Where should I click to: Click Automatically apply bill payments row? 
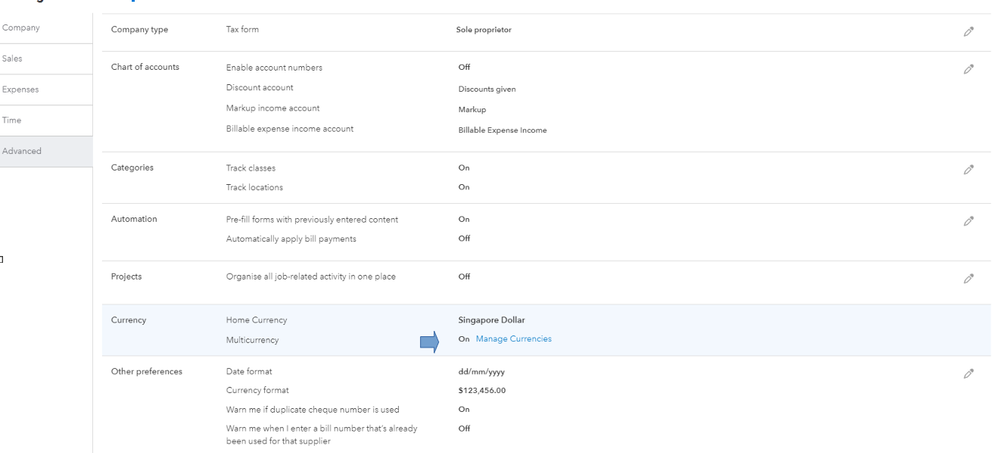coord(291,239)
